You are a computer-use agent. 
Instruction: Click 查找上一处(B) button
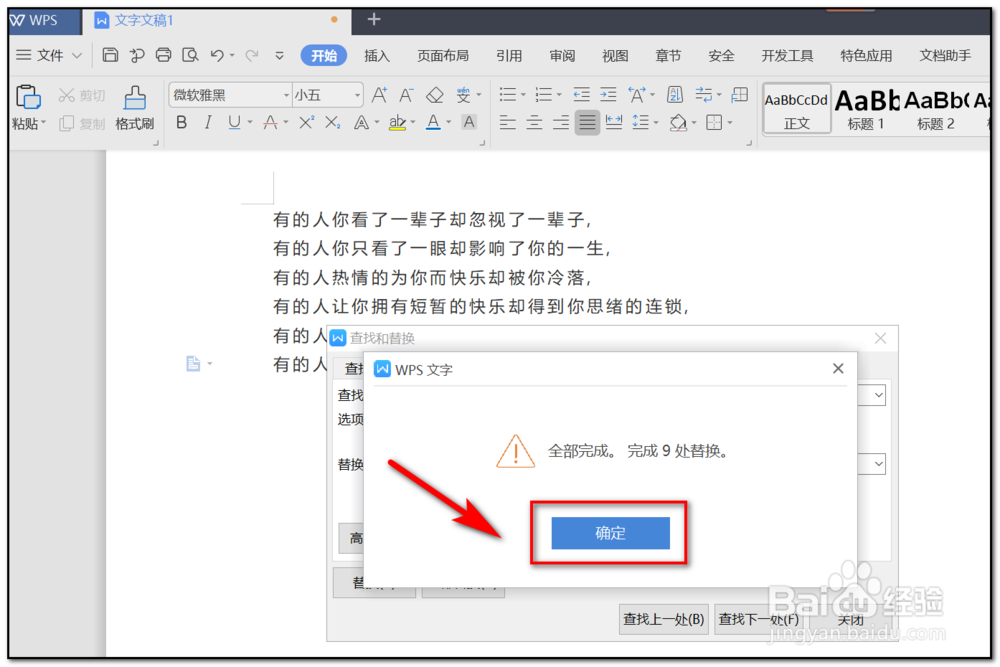click(663, 619)
